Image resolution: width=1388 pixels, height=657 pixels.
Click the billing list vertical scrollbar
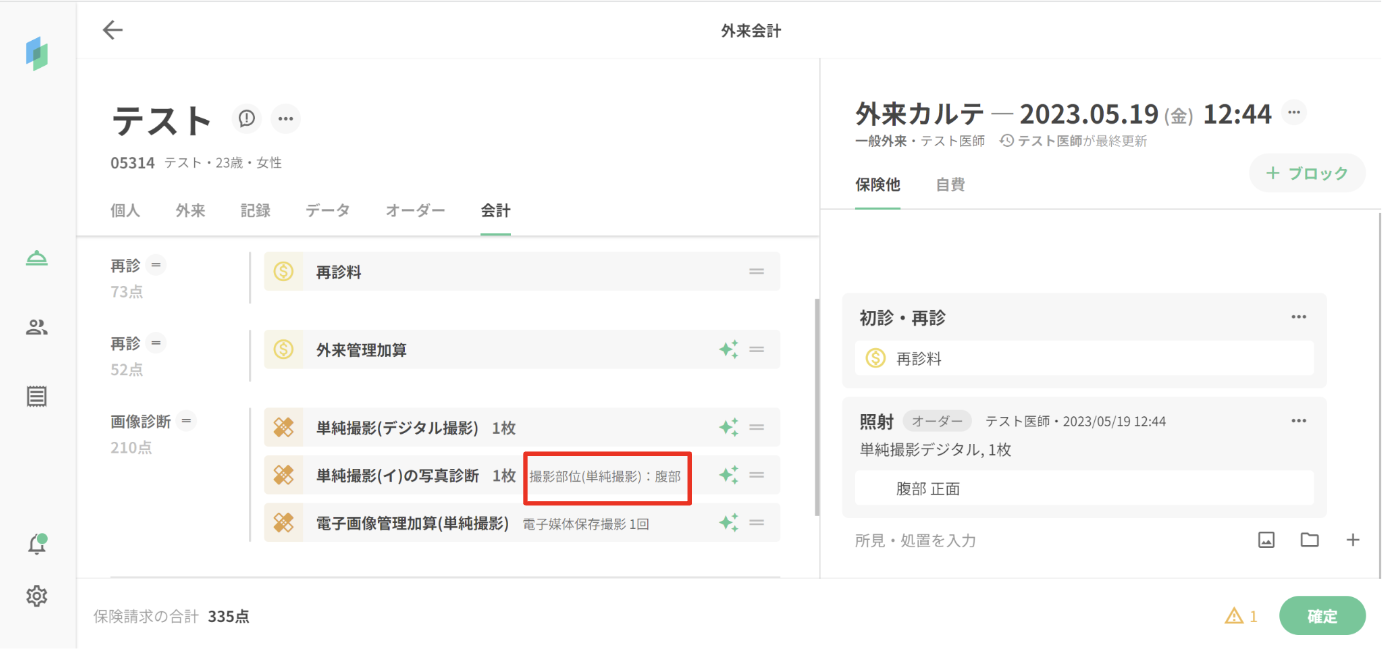point(817,407)
